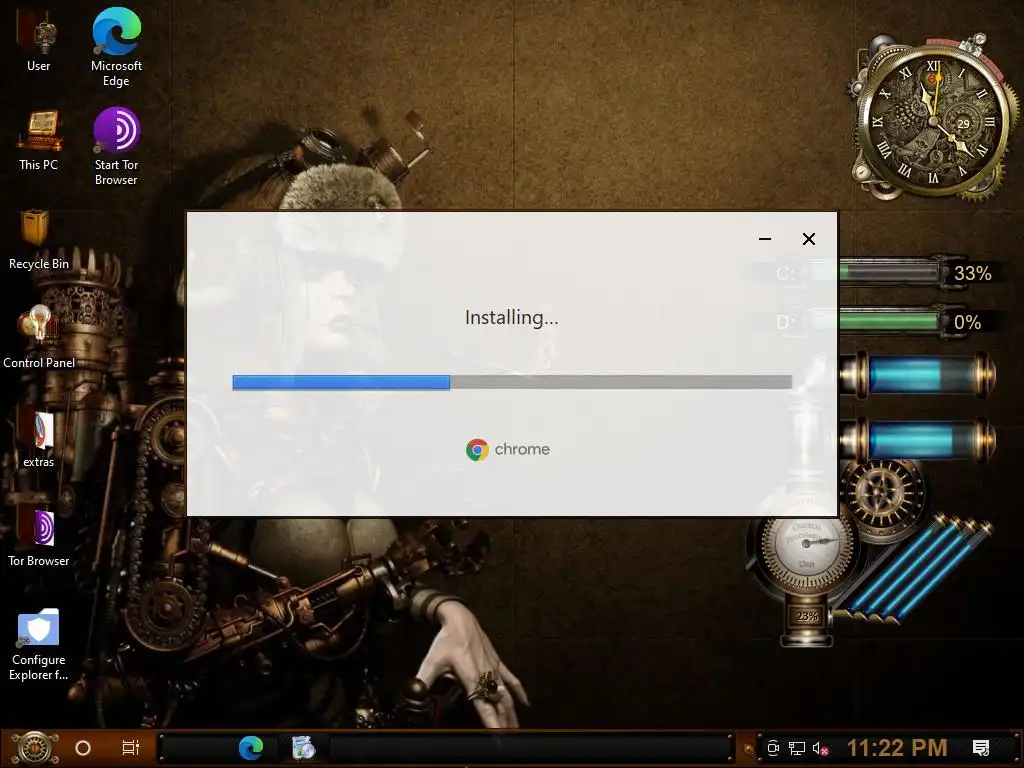Open Configure Explorer shortcut icon

click(x=39, y=645)
